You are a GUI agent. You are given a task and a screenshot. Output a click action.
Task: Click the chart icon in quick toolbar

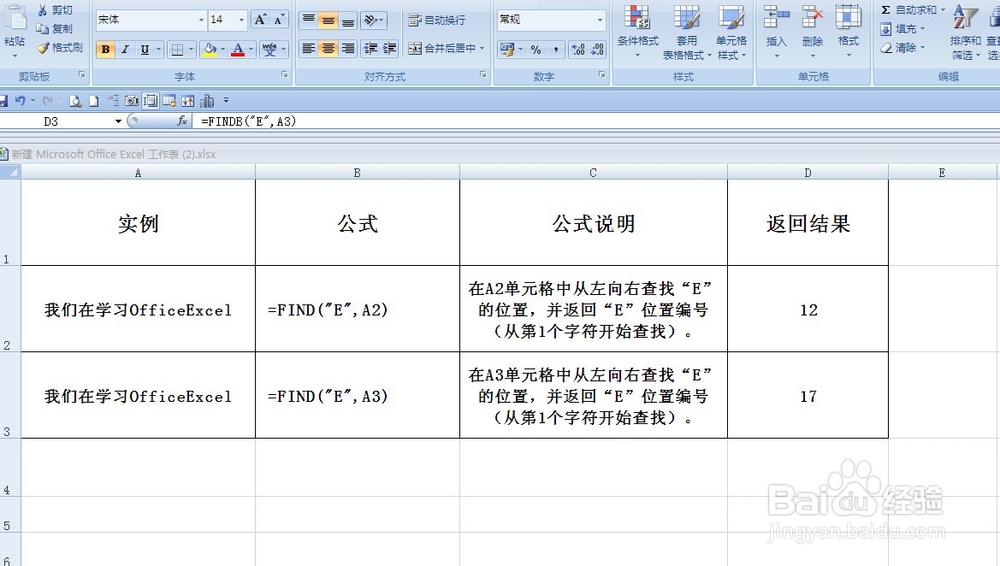tap(207, 101)
